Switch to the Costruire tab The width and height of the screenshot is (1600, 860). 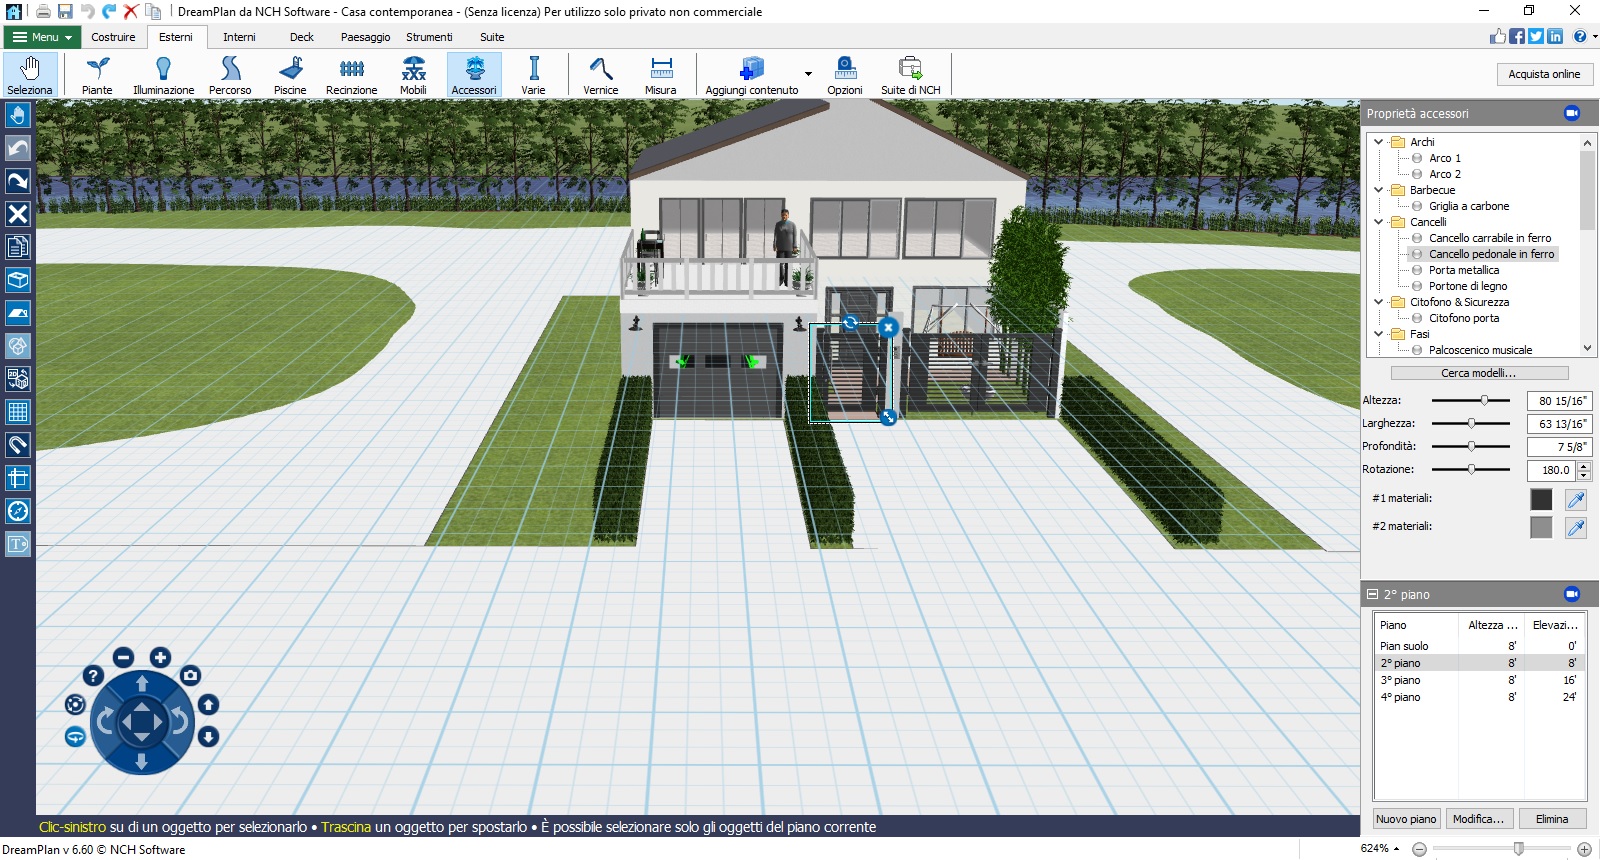coord(113,37)
